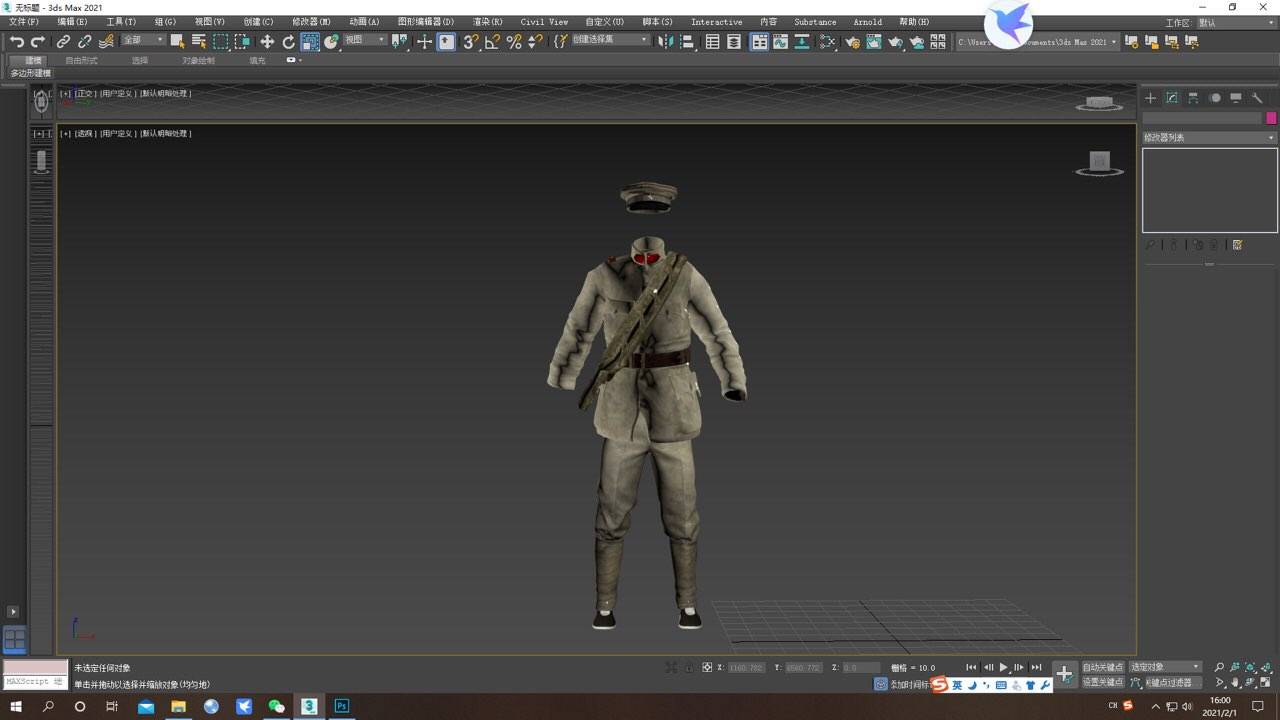This screenshot has width=1280, height=720.
Task: Open the 修改器(M) menu
Action: point(311,22)
